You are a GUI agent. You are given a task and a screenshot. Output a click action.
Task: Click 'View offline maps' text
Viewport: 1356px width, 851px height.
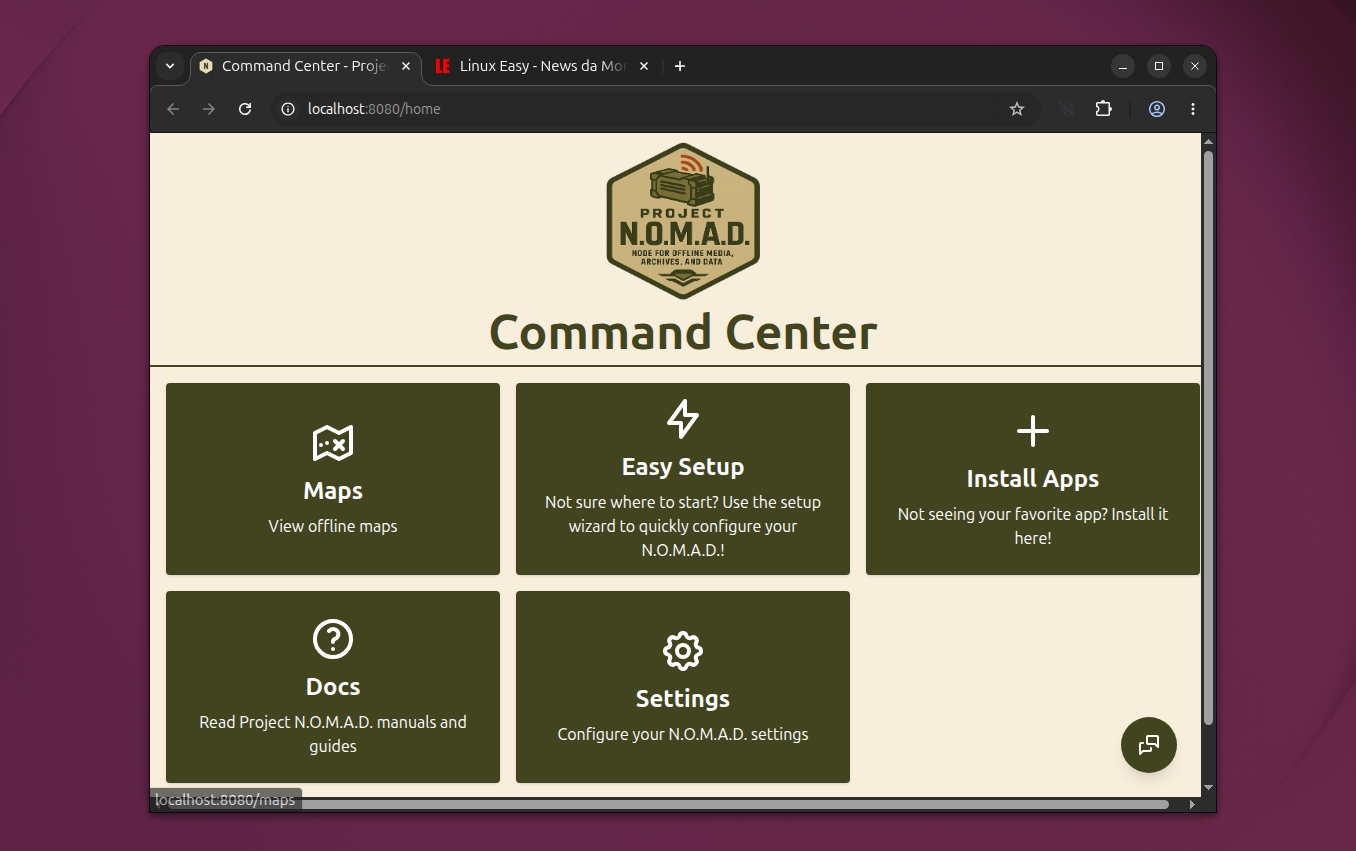(x=333, y=526)
